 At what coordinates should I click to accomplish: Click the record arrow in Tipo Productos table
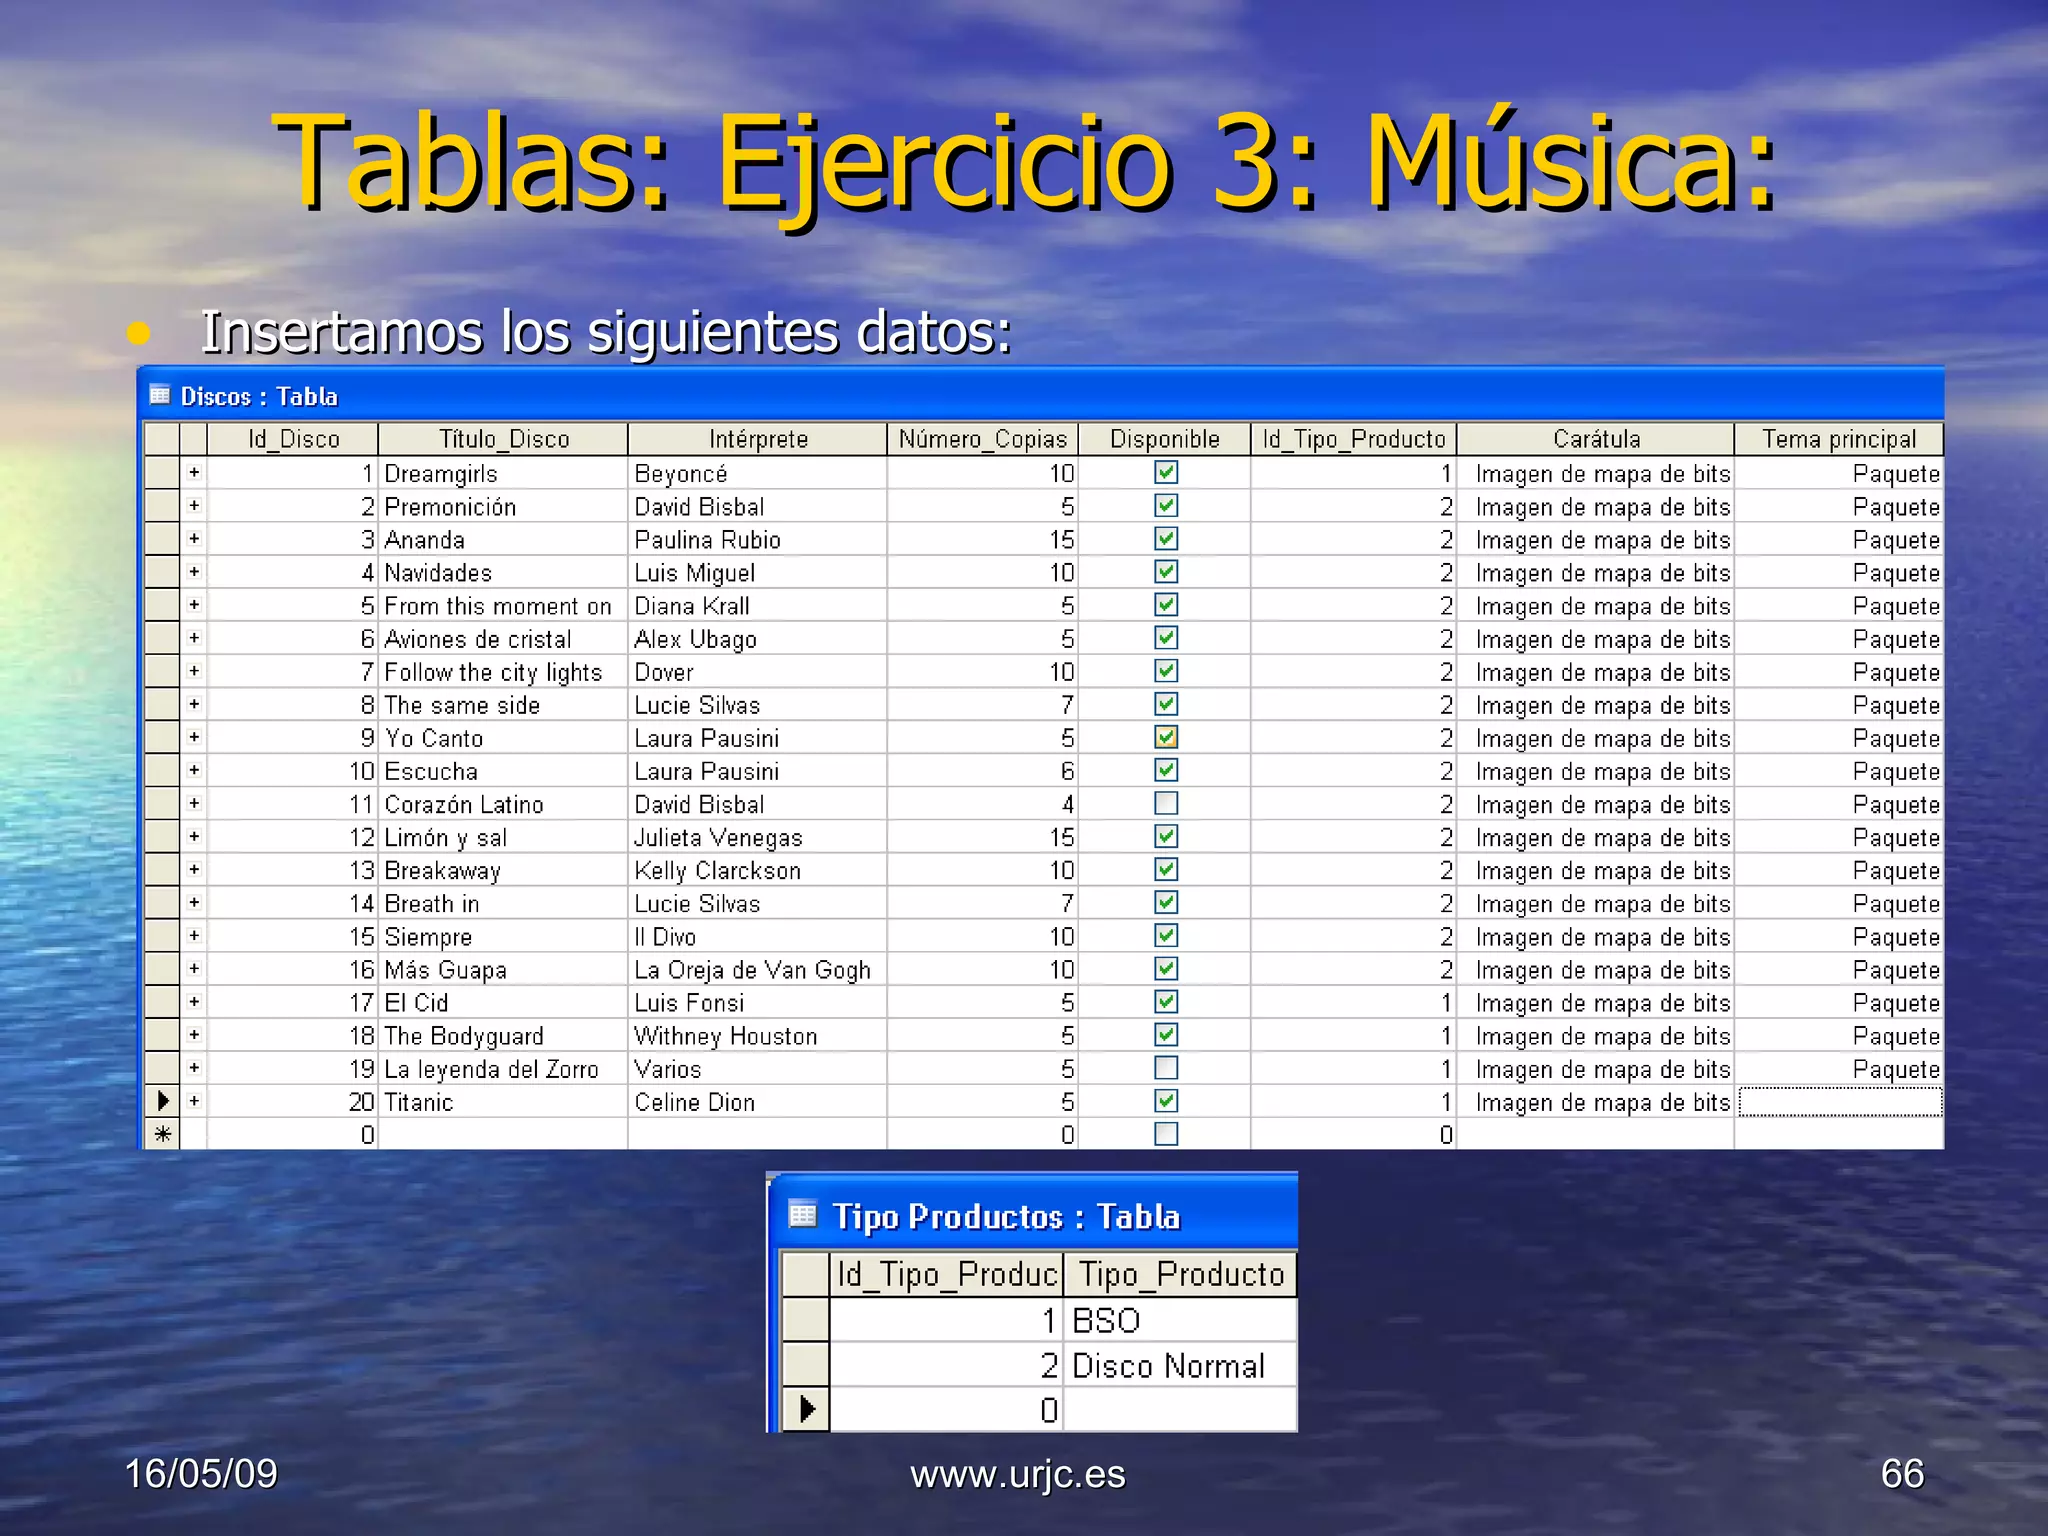point(806,1410)
